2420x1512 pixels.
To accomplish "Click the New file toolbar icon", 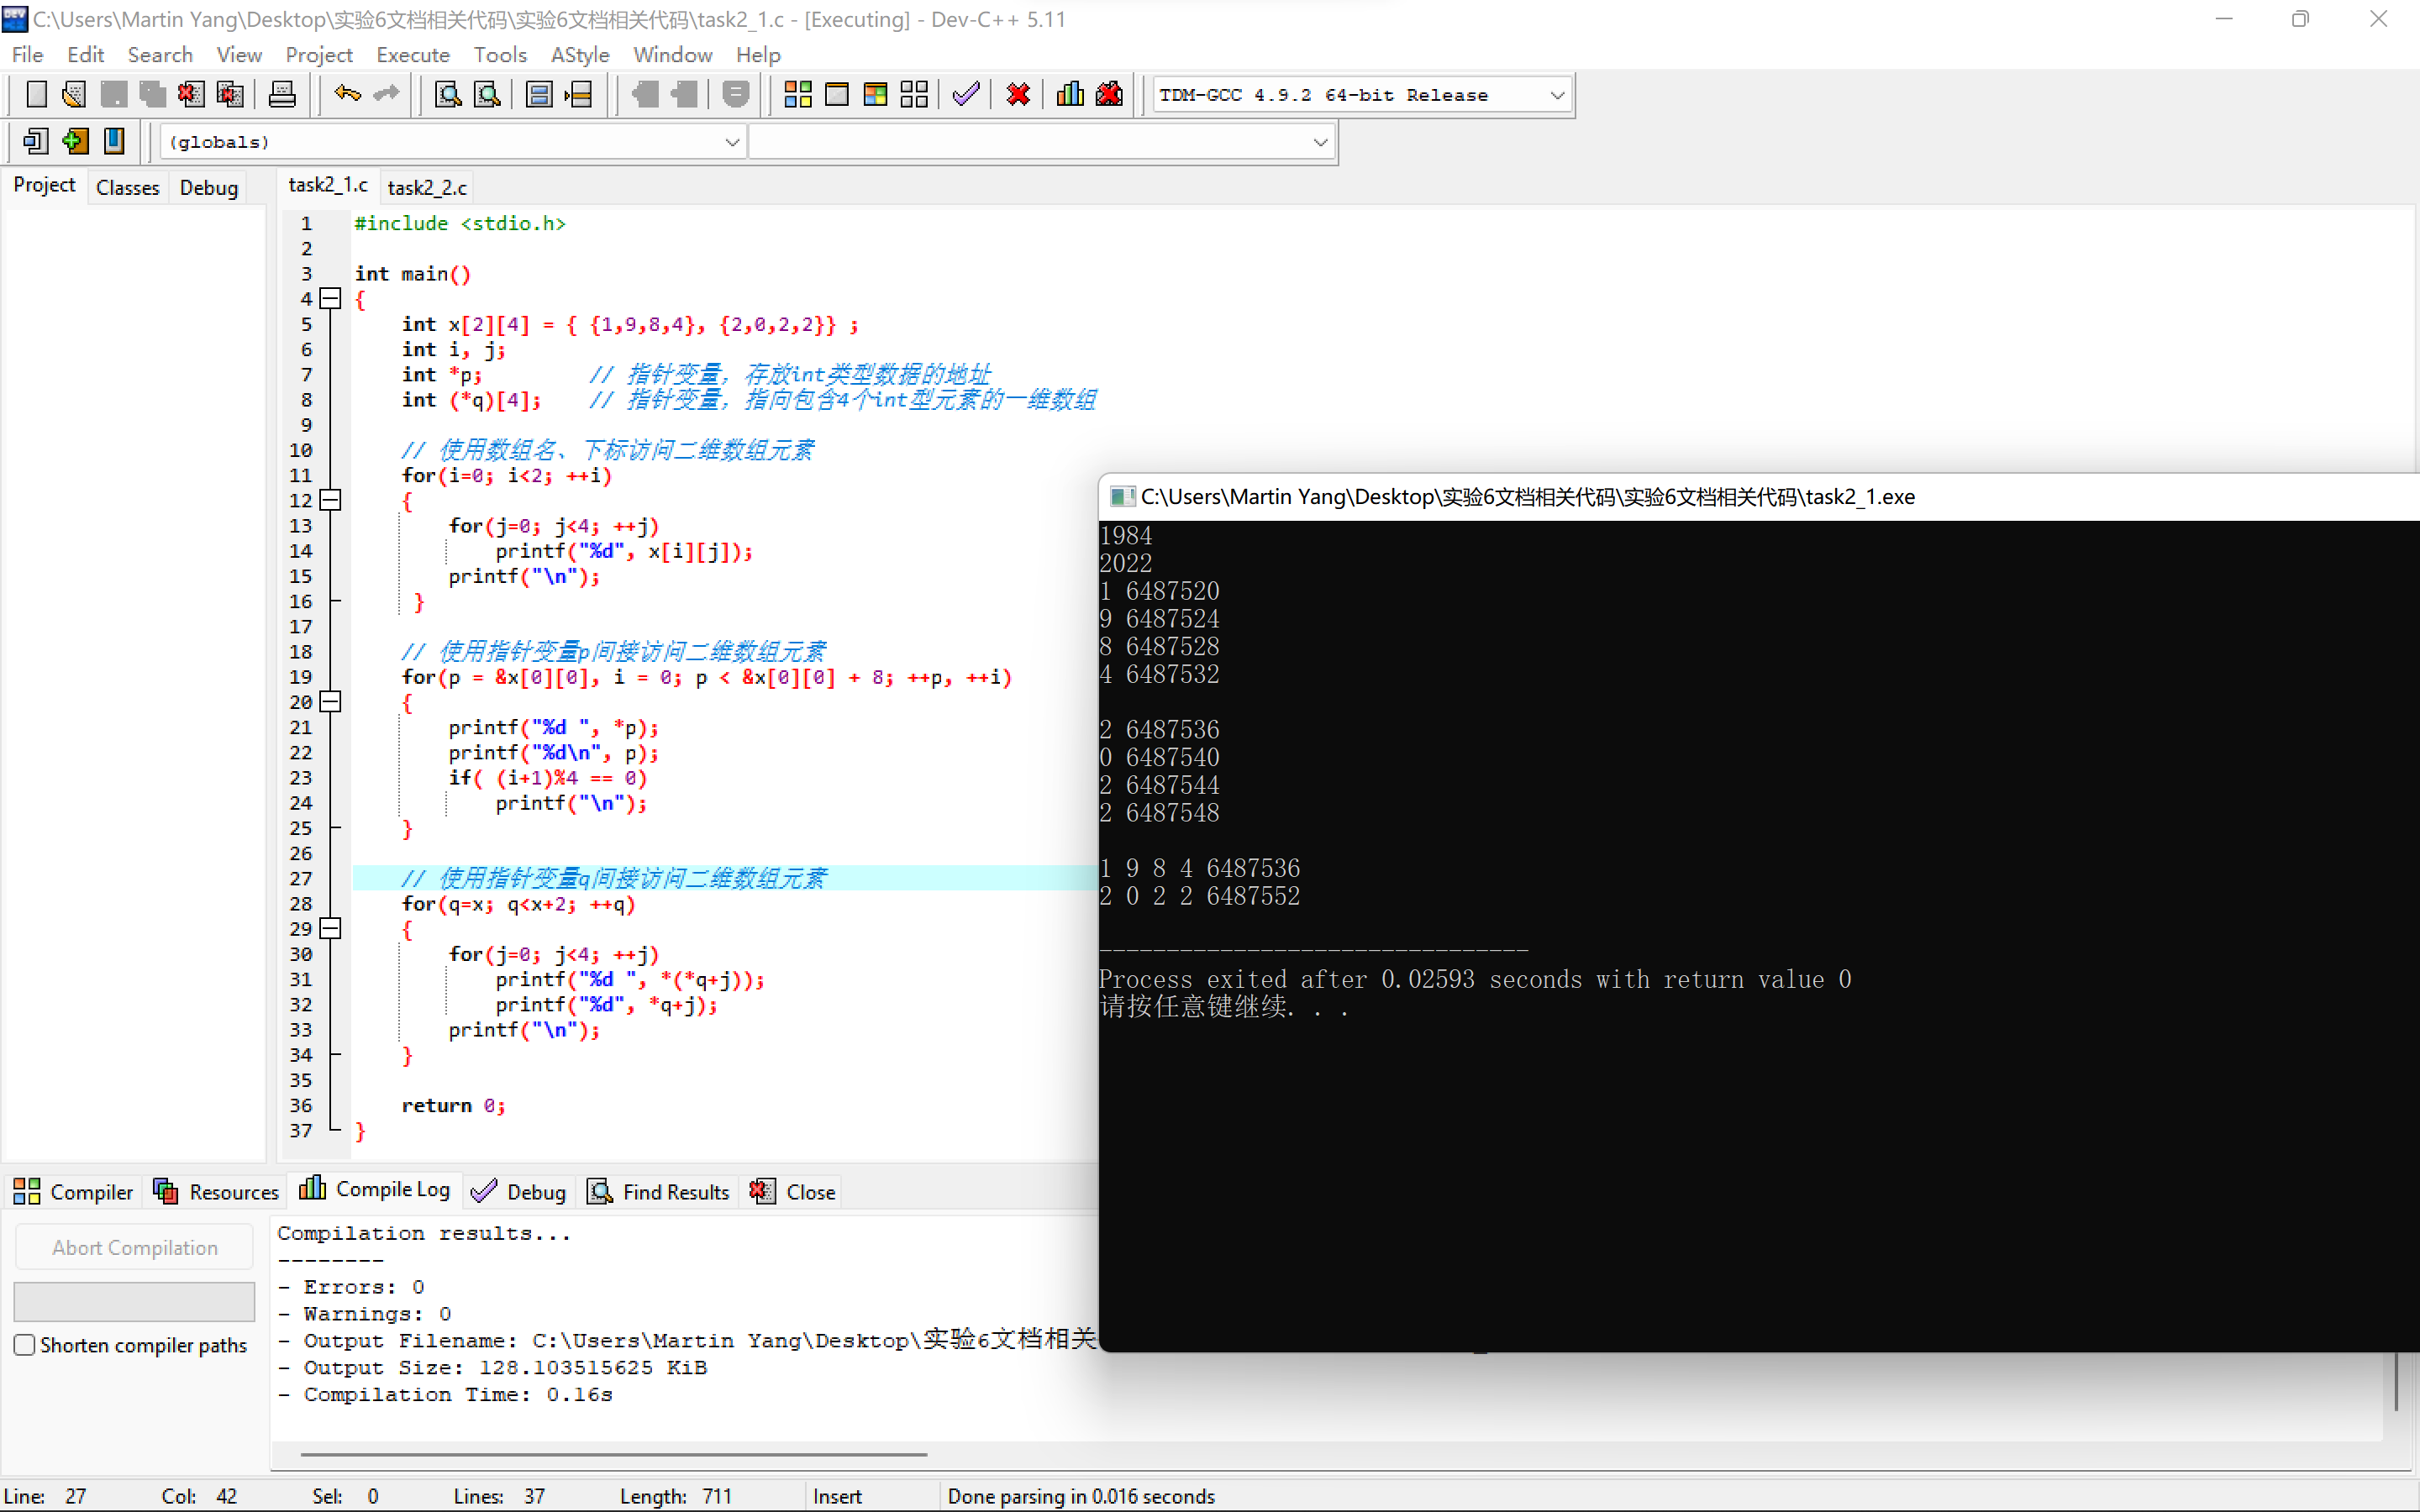I will click(x=36, y=95).
